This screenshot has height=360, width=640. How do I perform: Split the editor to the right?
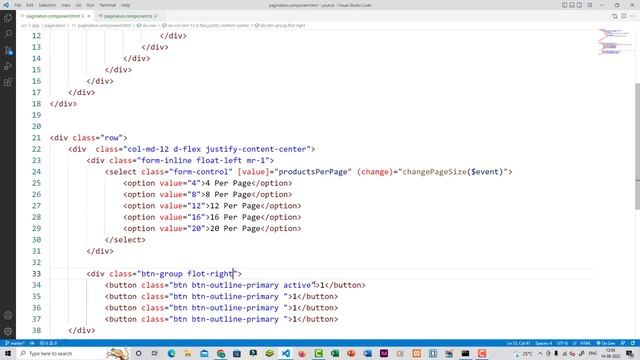click(x=624, y=16)
